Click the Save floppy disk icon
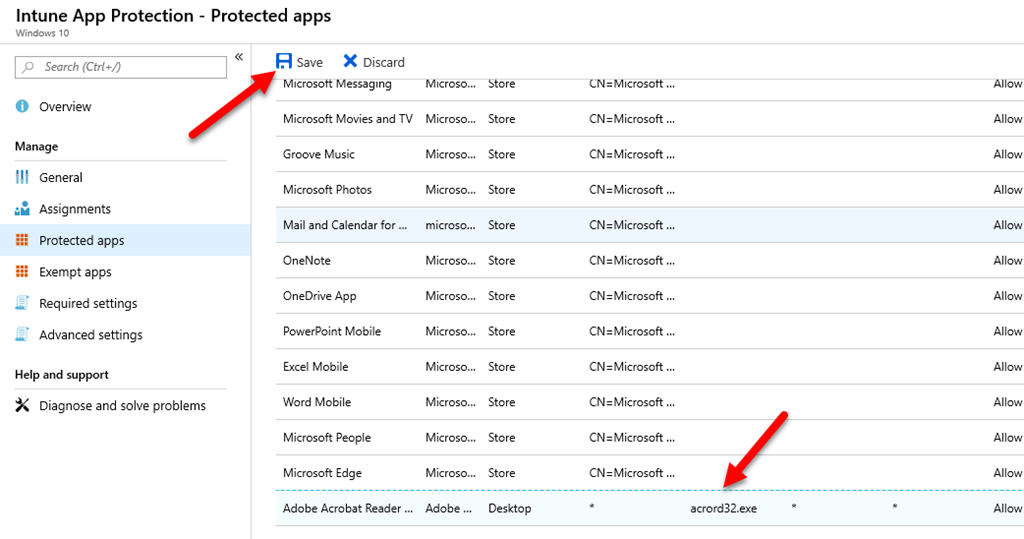Screen dimensions: 1024x539 click(284, 62)
